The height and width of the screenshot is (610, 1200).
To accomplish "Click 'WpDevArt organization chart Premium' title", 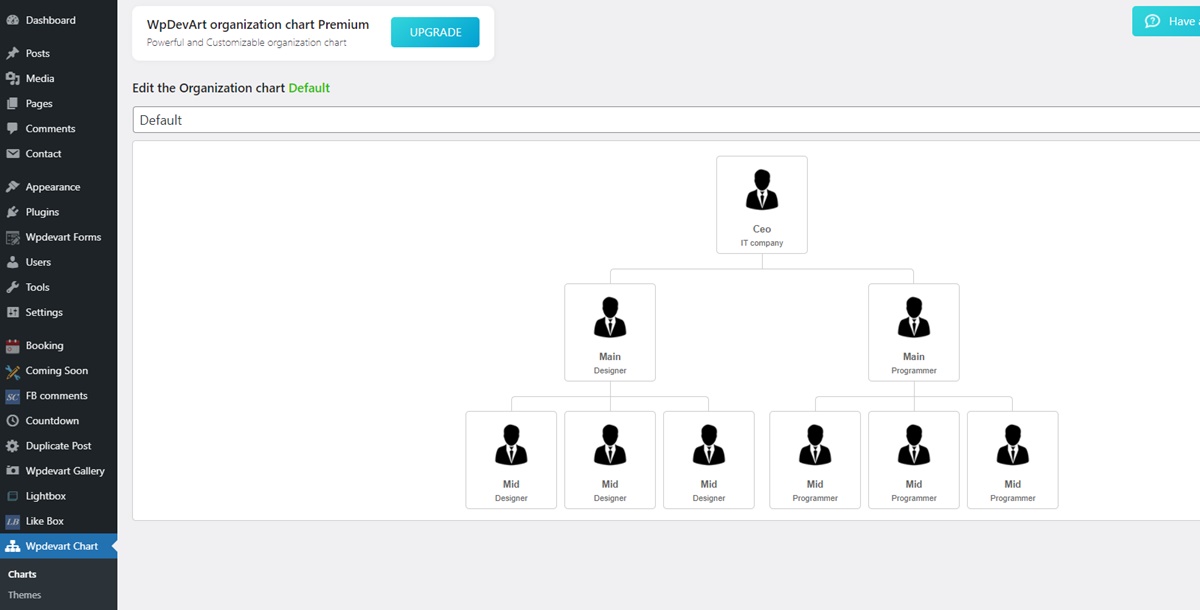I will pyautogui.click(x=258, y=25).
